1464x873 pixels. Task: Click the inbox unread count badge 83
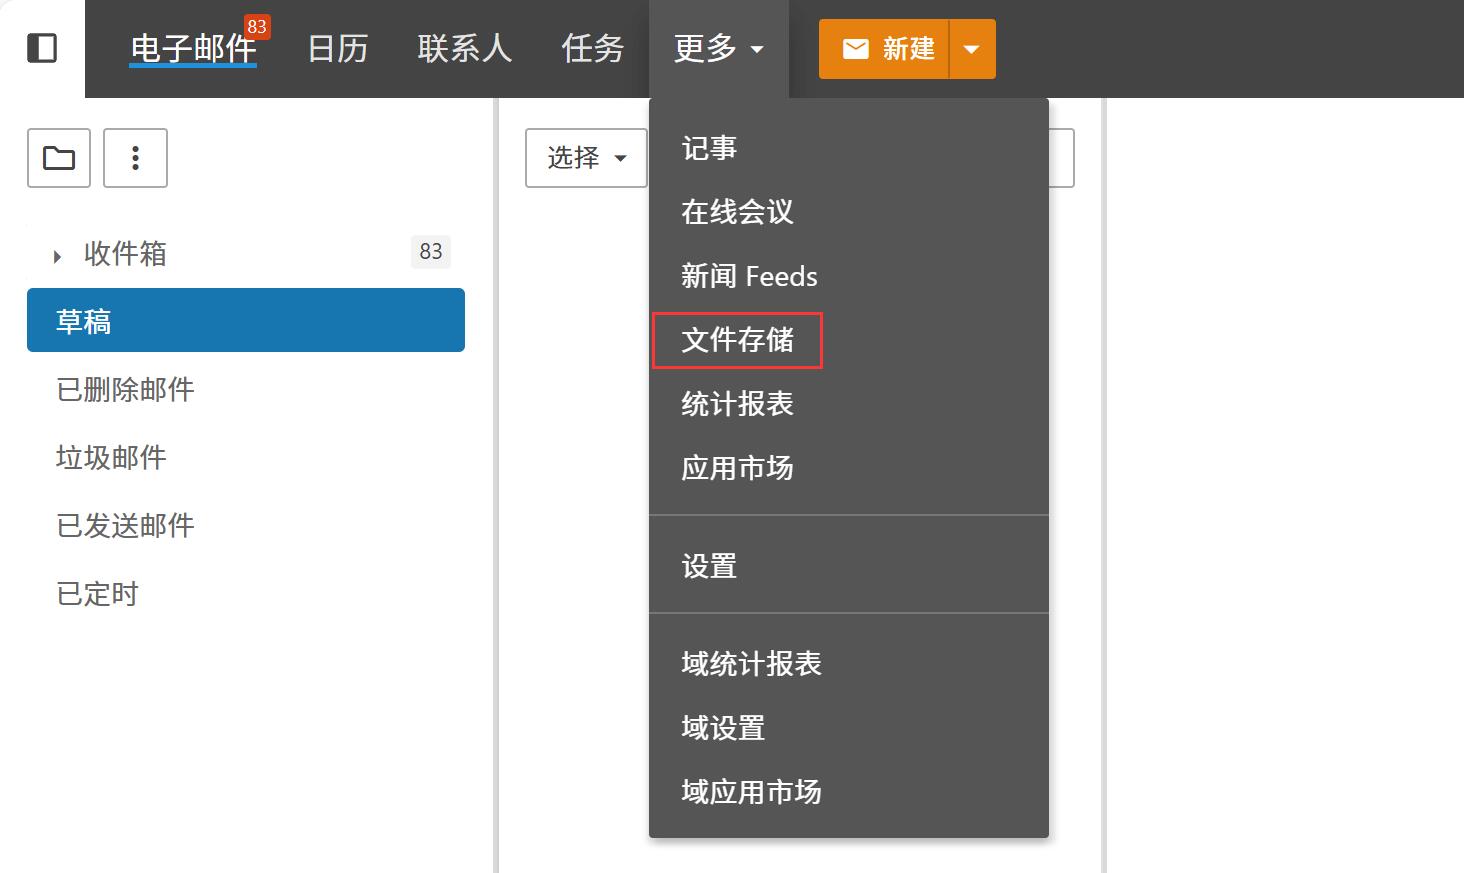pos(431,252)
